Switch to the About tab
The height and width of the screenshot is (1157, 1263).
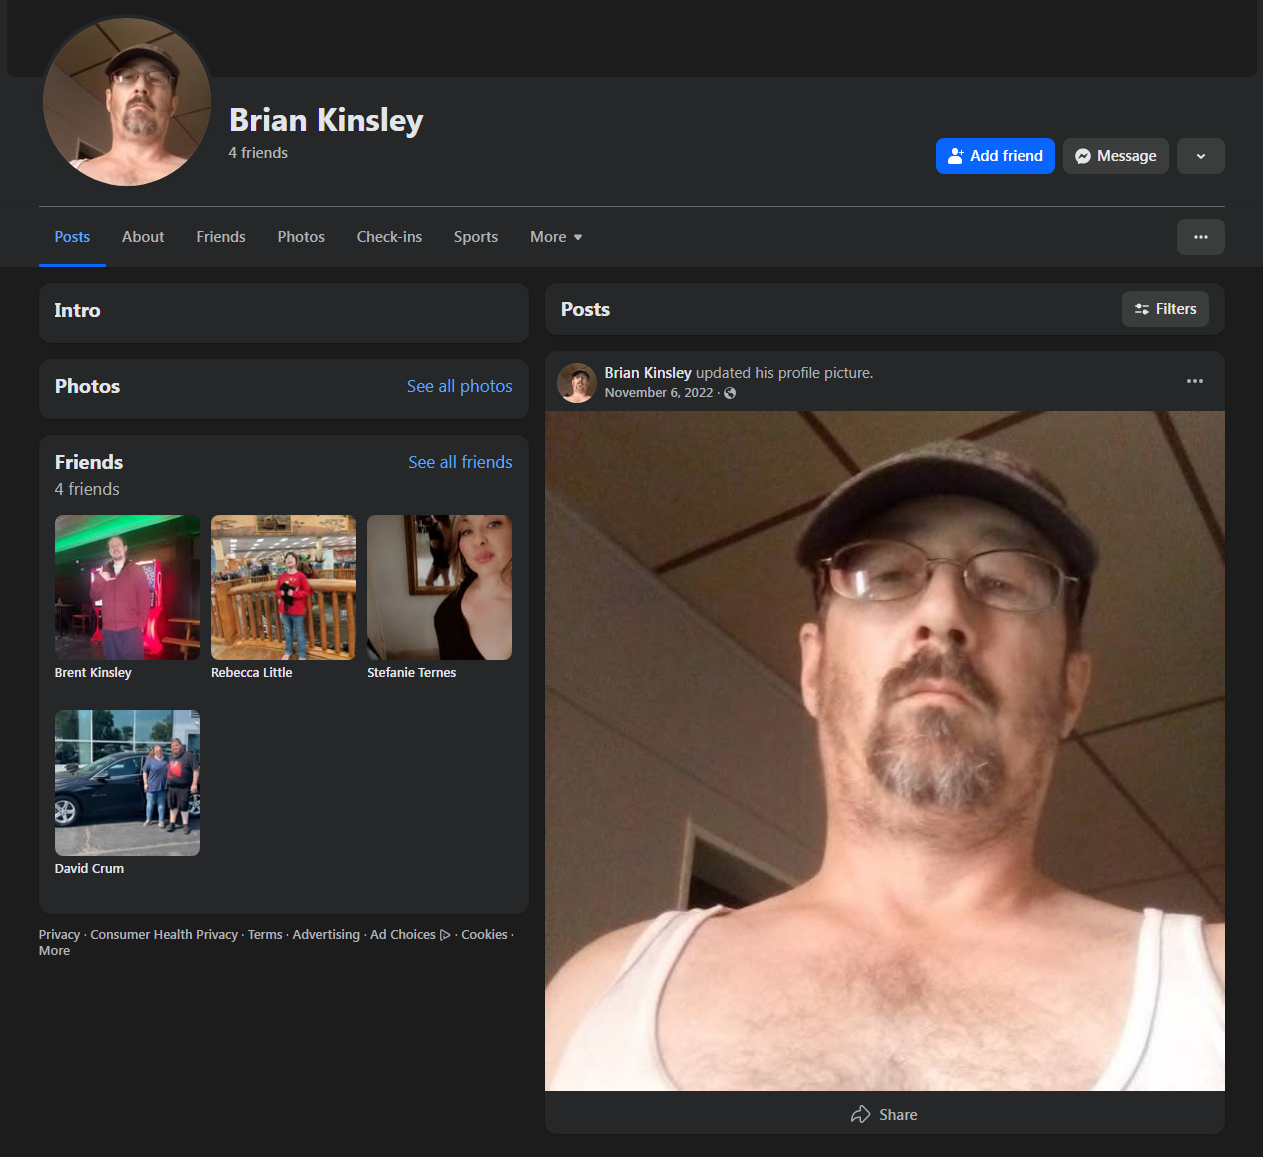click(x=143, y=237)
